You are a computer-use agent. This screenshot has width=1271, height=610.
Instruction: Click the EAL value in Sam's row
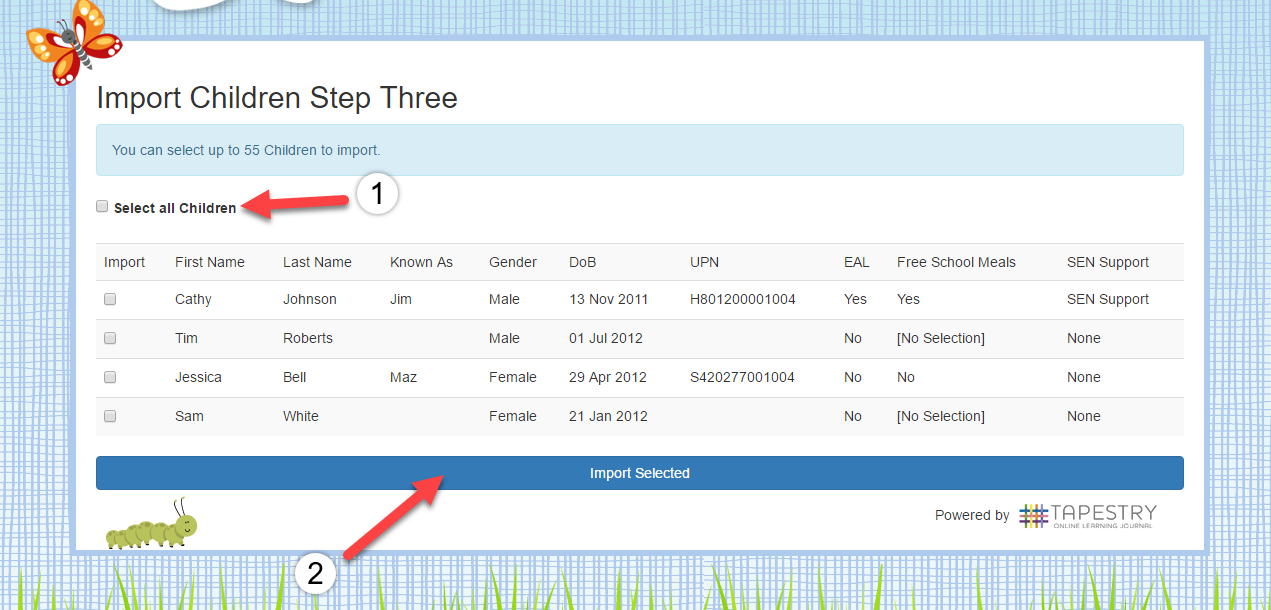tap(853, 416)
